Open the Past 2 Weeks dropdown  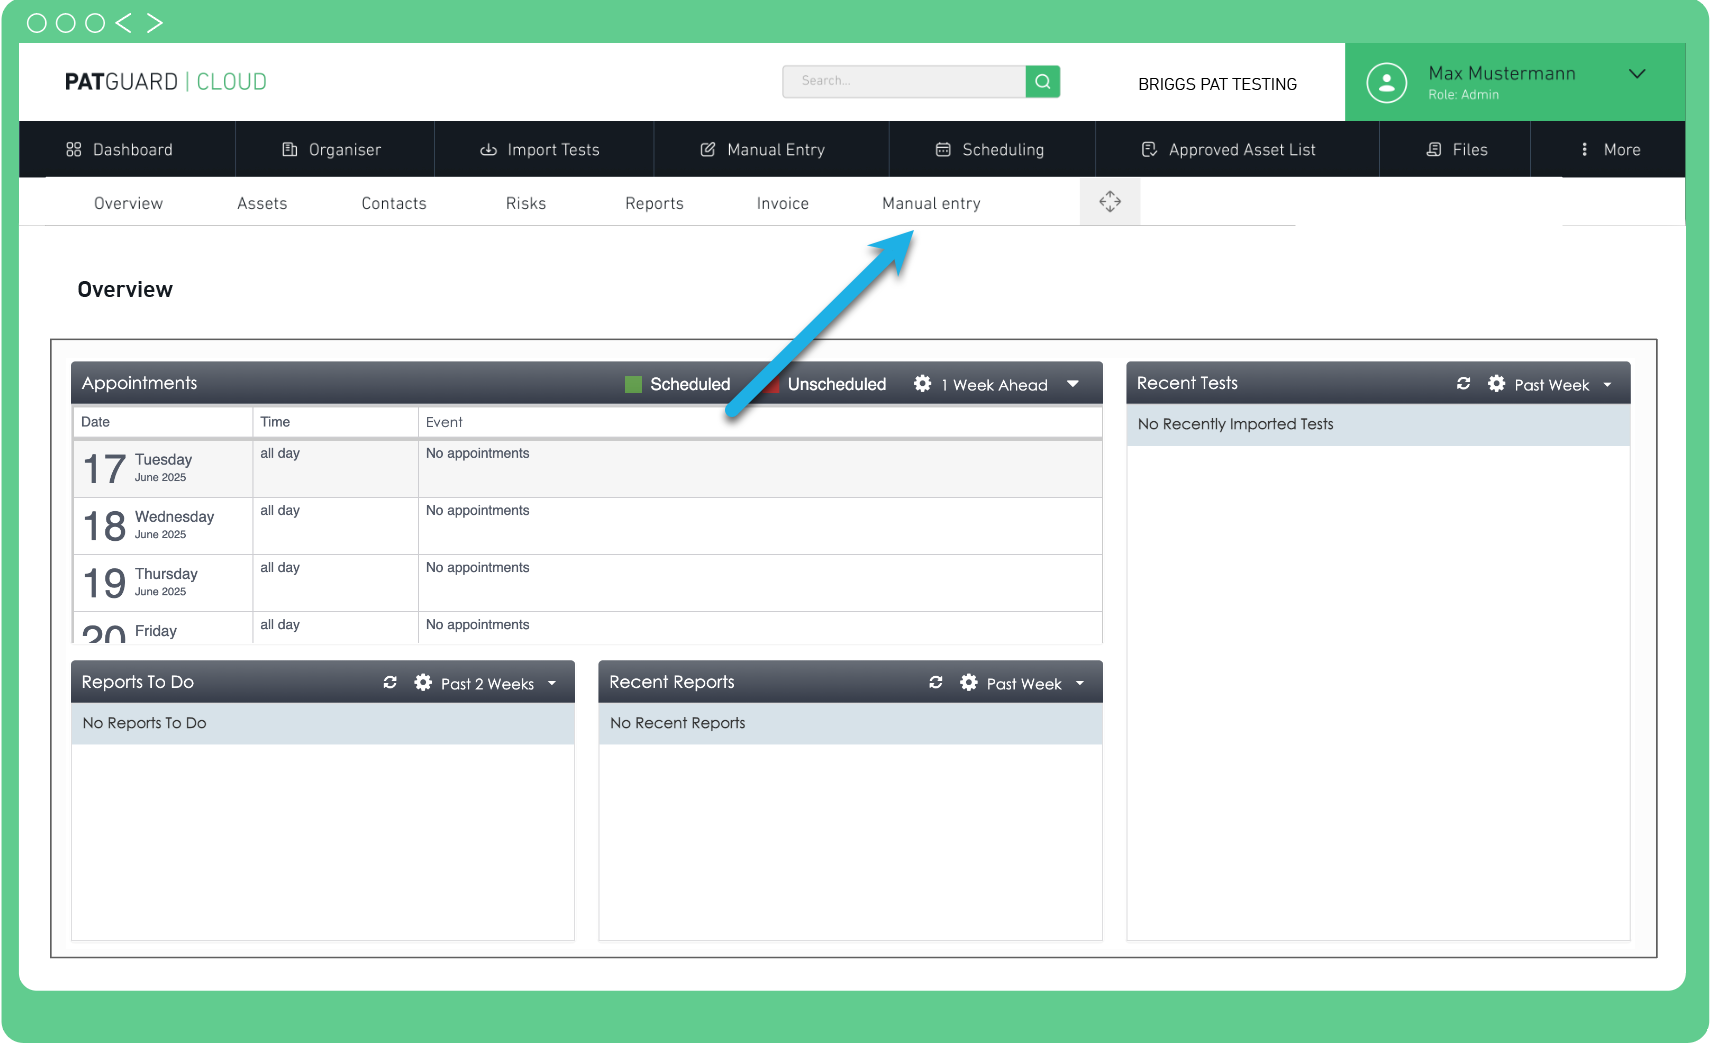point(498,684)
